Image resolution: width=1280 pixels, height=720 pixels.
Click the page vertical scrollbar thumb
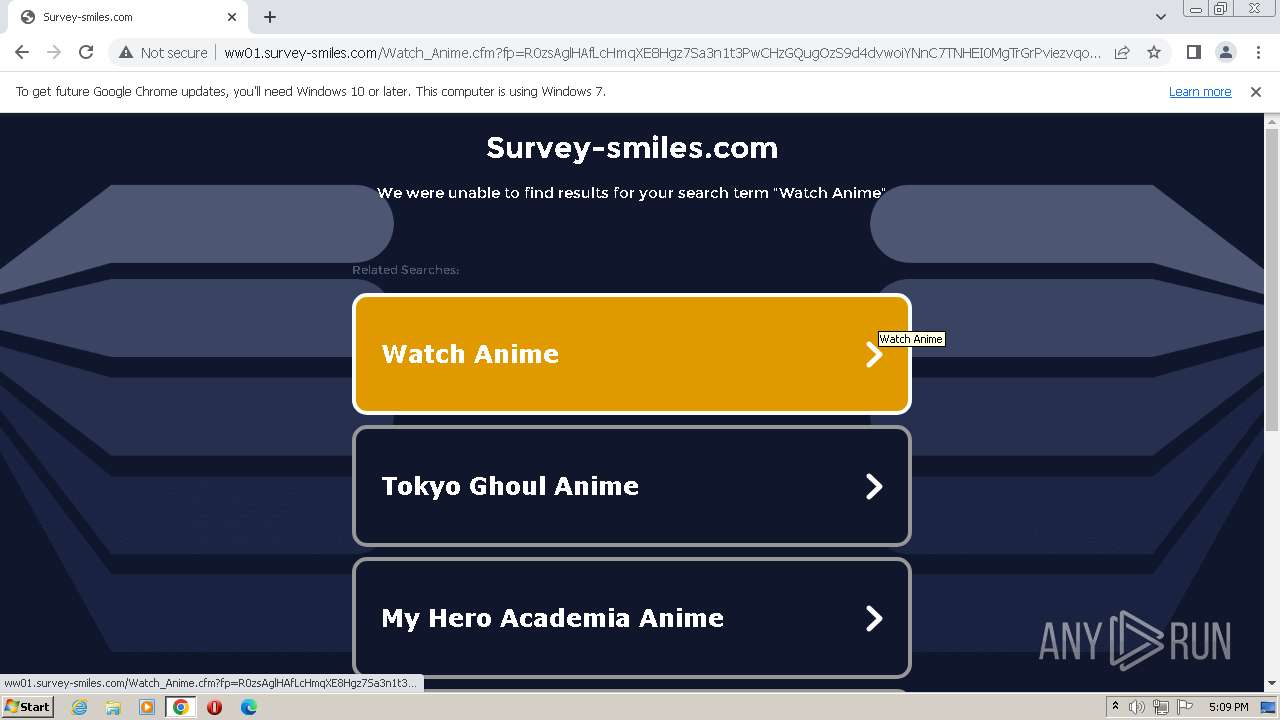tap(1272, 280)
